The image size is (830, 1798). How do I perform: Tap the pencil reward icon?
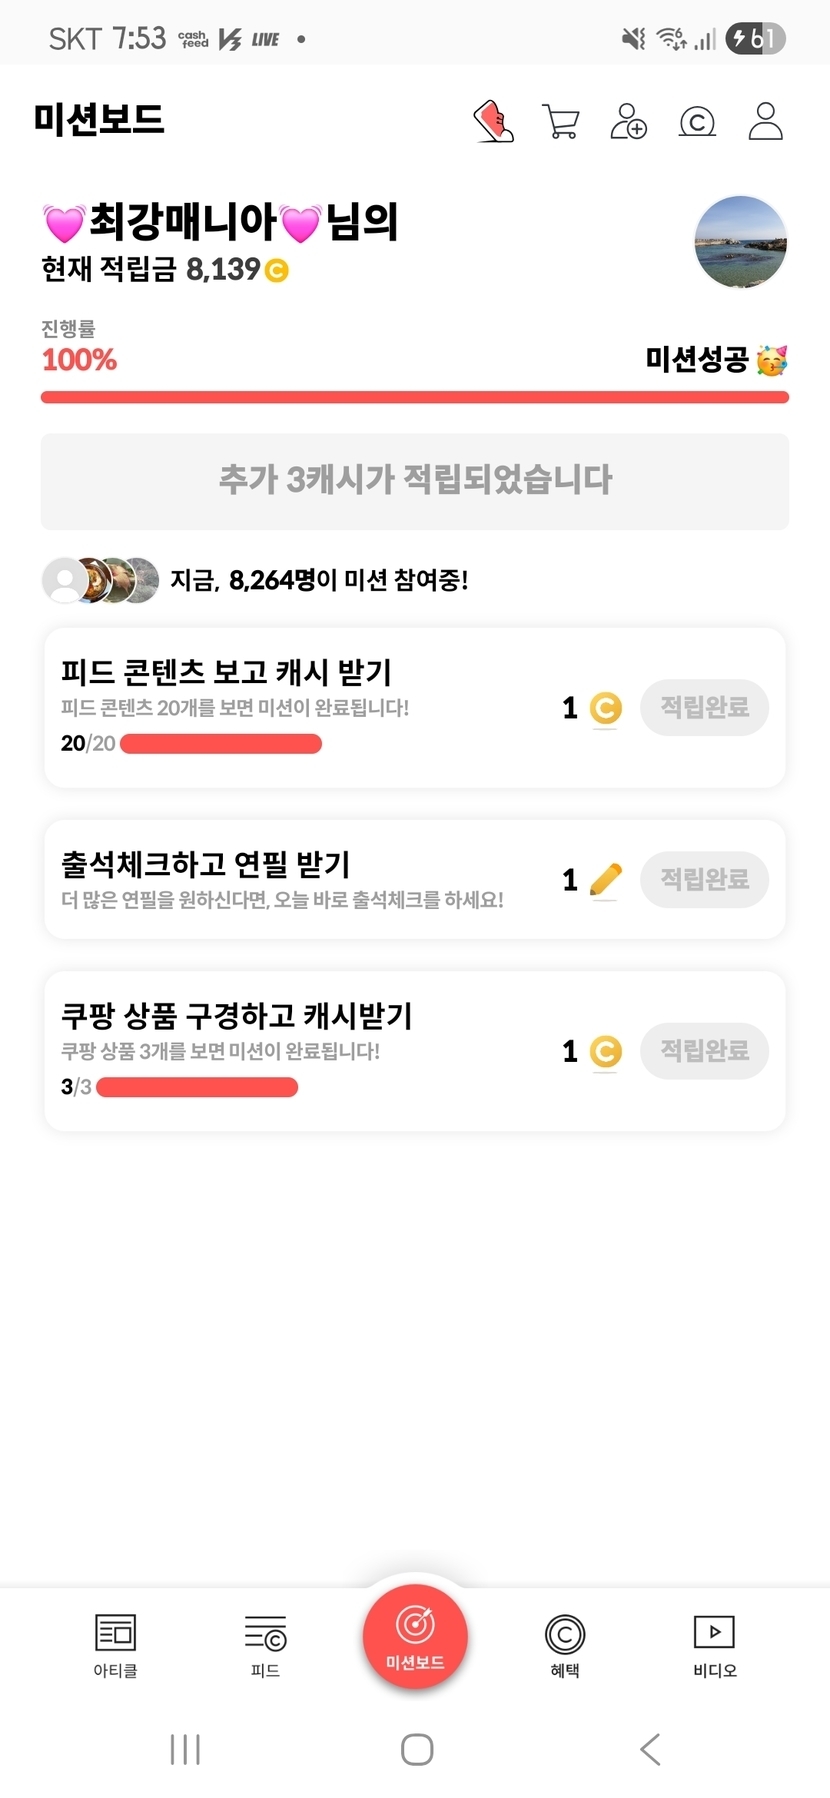click(605, 880)
